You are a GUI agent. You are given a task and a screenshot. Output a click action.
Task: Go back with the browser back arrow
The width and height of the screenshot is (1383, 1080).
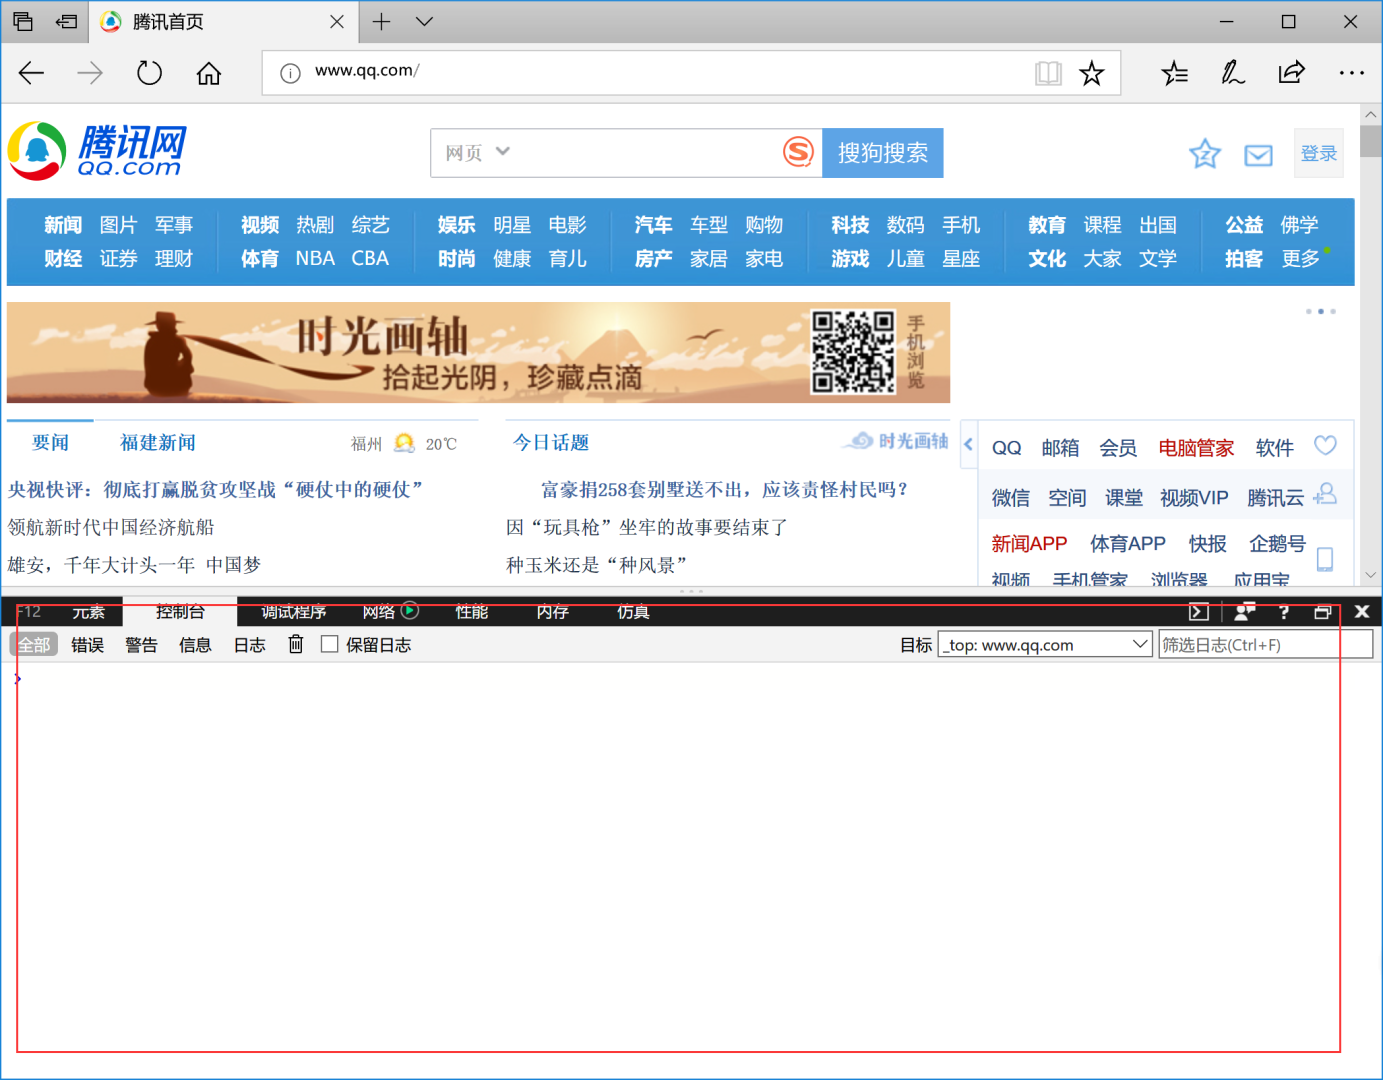[32, 72]
